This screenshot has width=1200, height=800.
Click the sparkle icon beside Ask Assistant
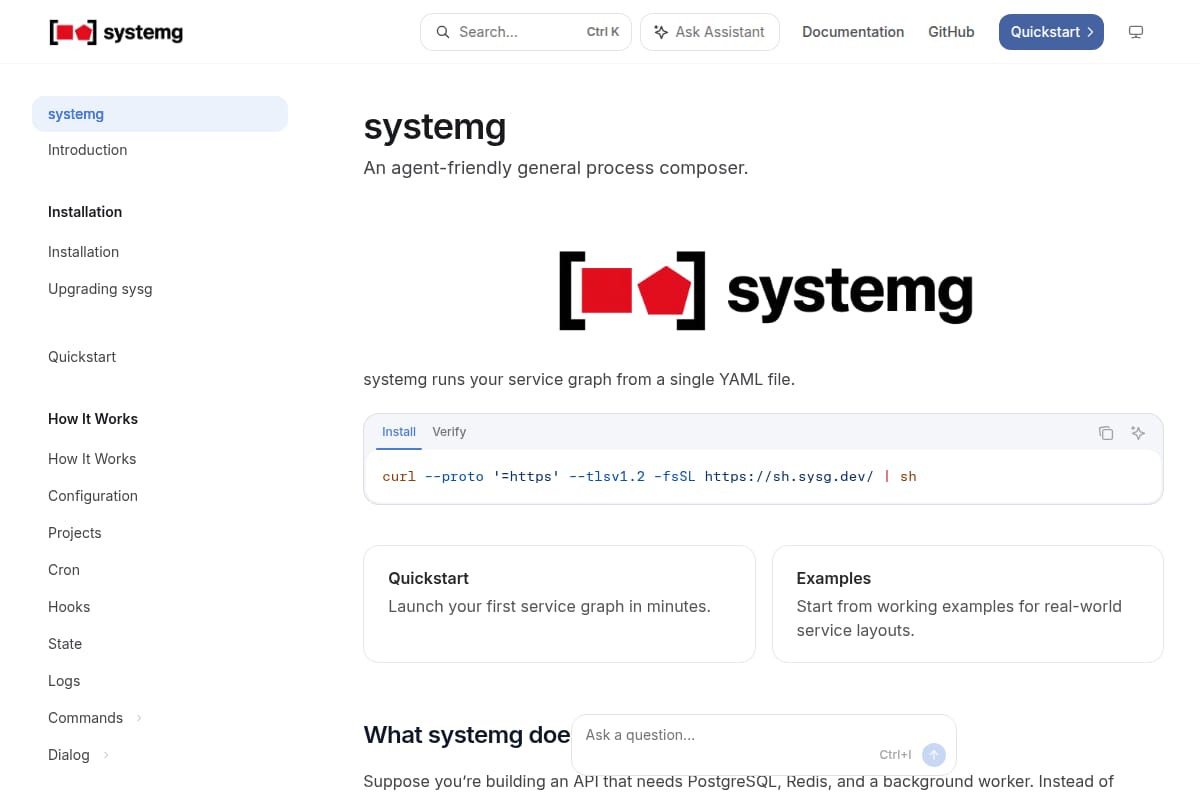point(661,32)
